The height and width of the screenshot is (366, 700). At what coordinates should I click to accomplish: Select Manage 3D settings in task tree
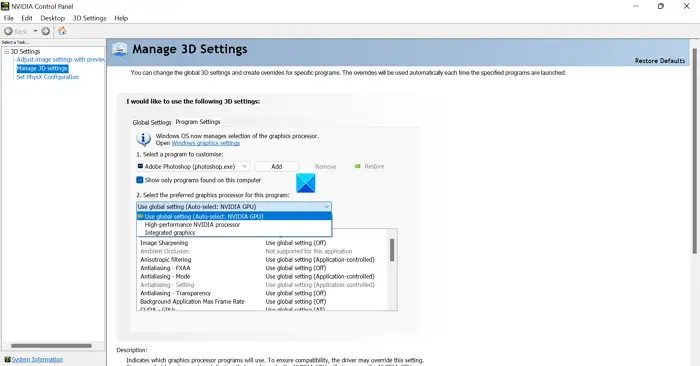pos(42,68)
